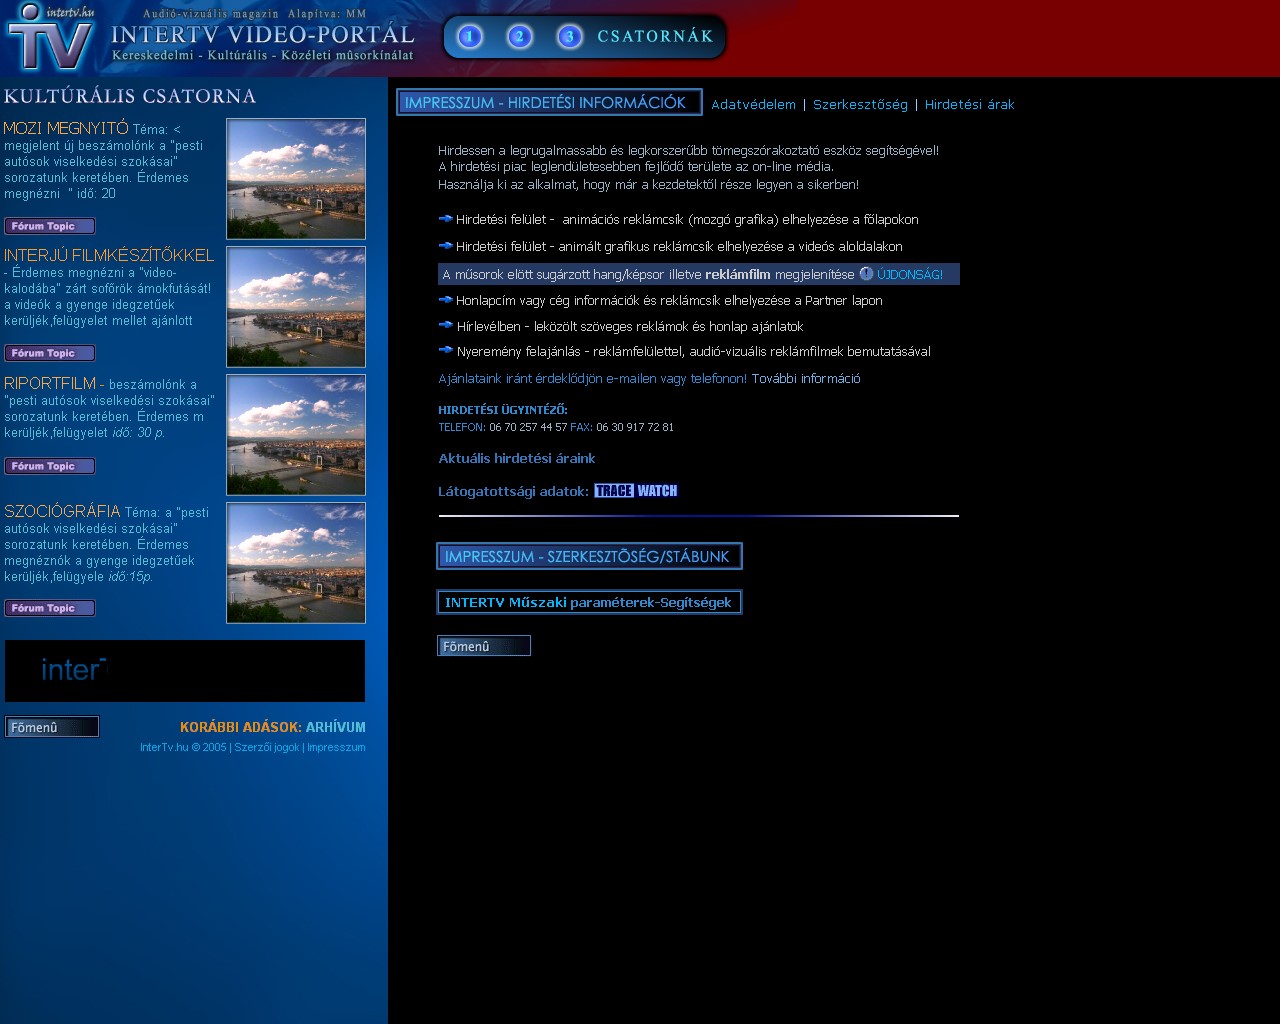
Task: Open Aktuális hirdetési áraink link
Action: coord(517,458)
